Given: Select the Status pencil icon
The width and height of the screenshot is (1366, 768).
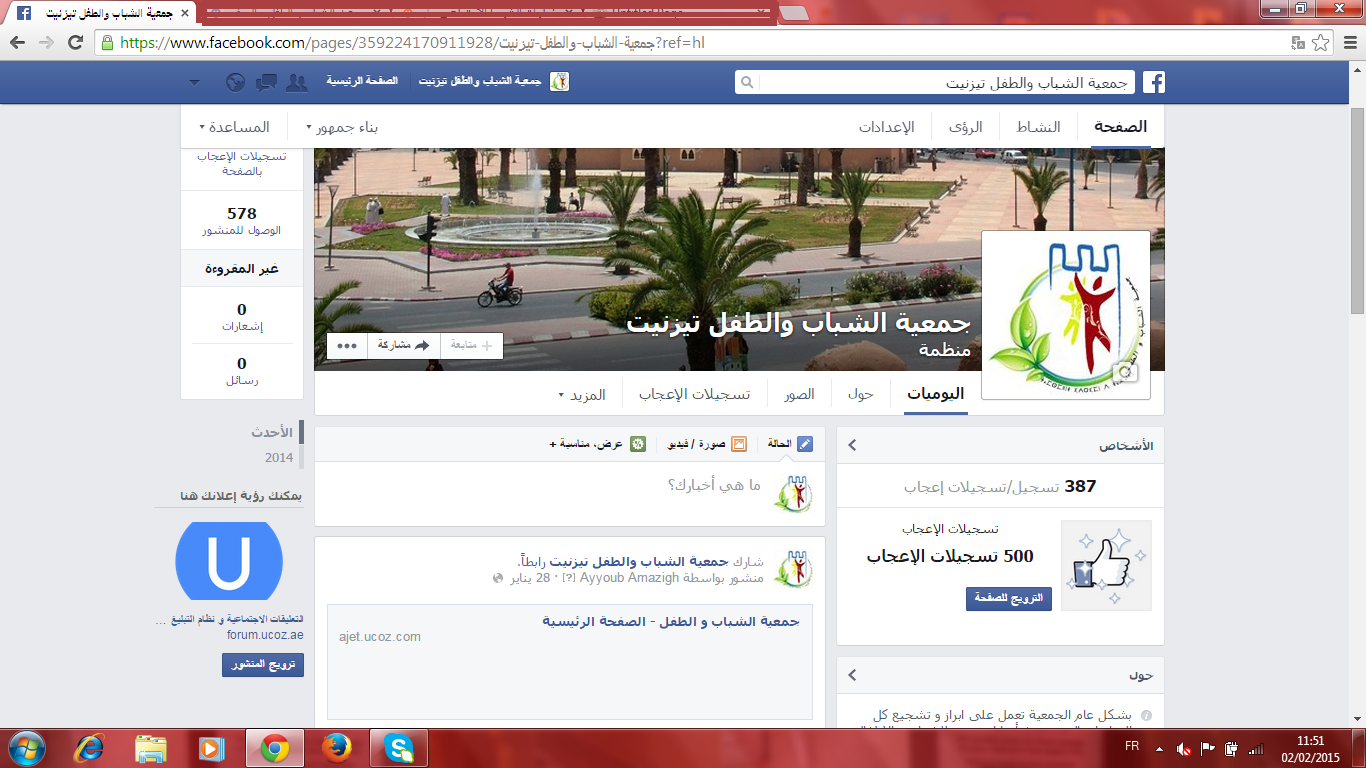Looking at the screenshot, I should 805,444.
